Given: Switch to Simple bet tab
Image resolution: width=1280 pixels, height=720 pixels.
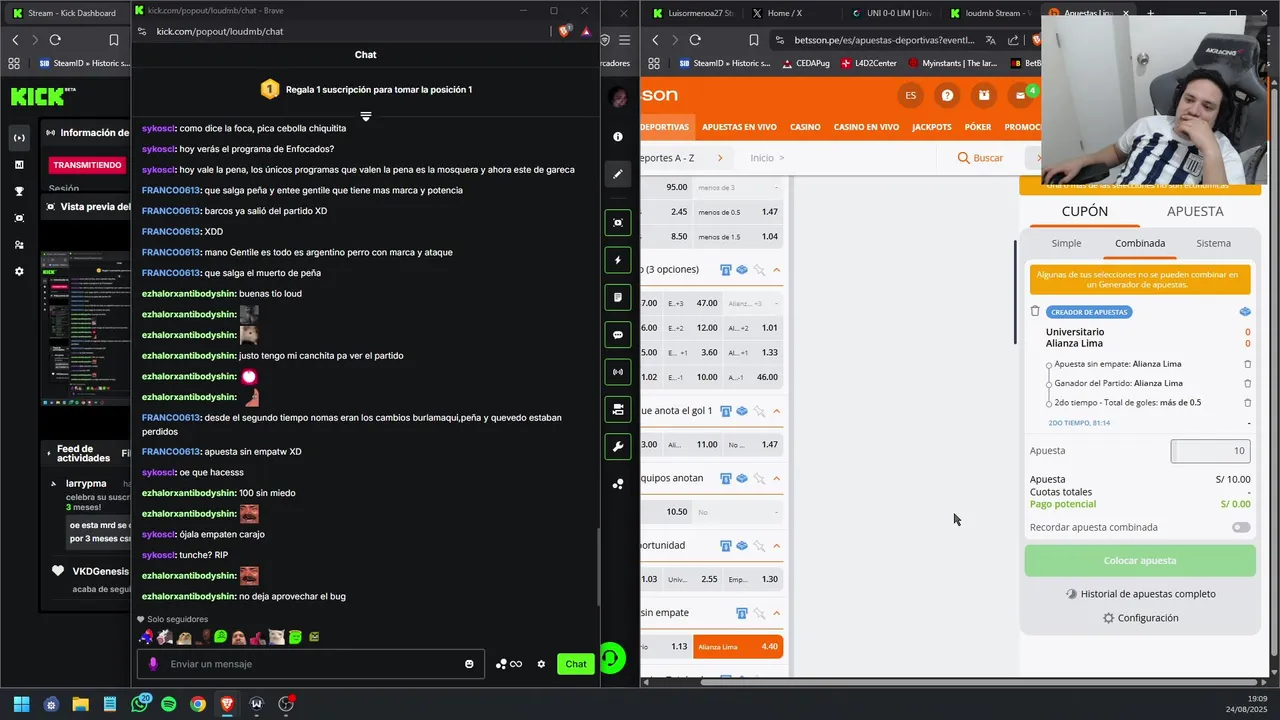Looking at the screenshot, I should coord(1066,243).
